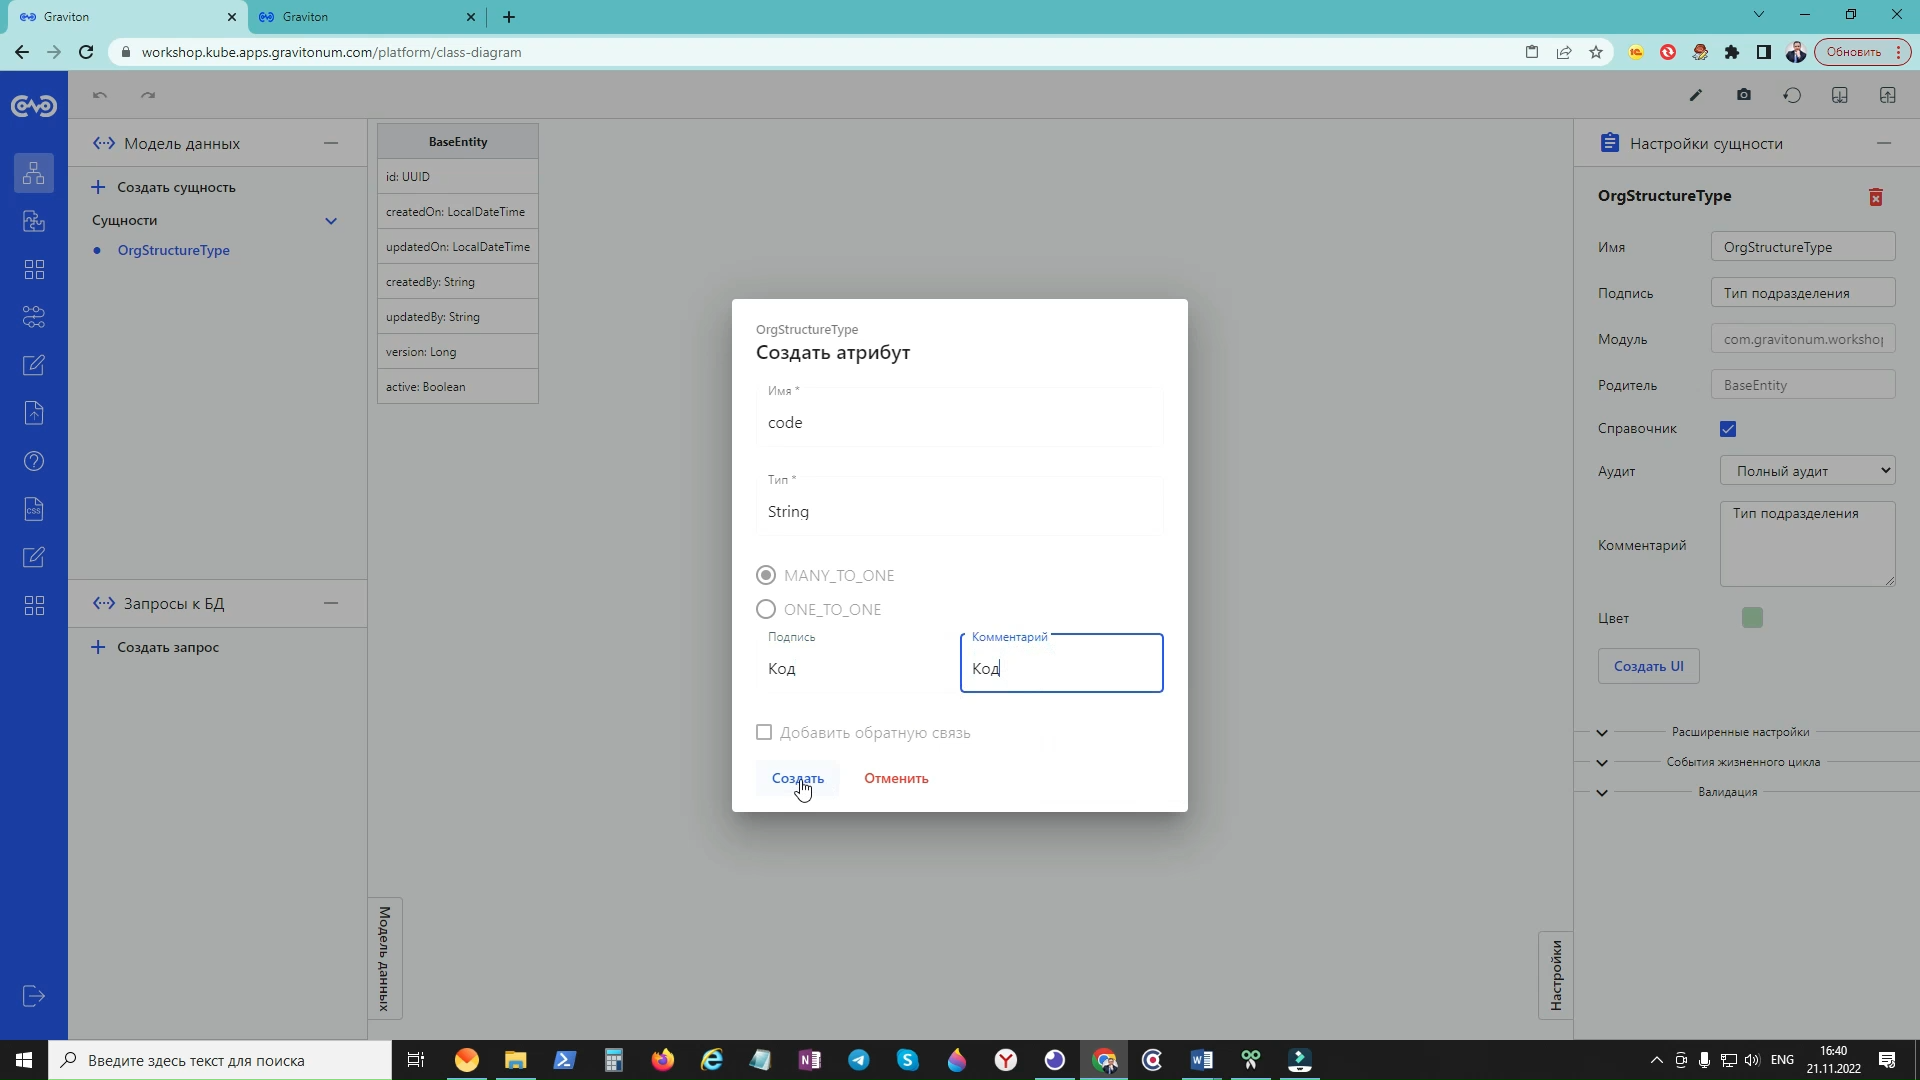Image resolution: width=1920 pixels, height=1080 pixels.
Task: Click the Создать button in dialog
Action: [797, 778]
